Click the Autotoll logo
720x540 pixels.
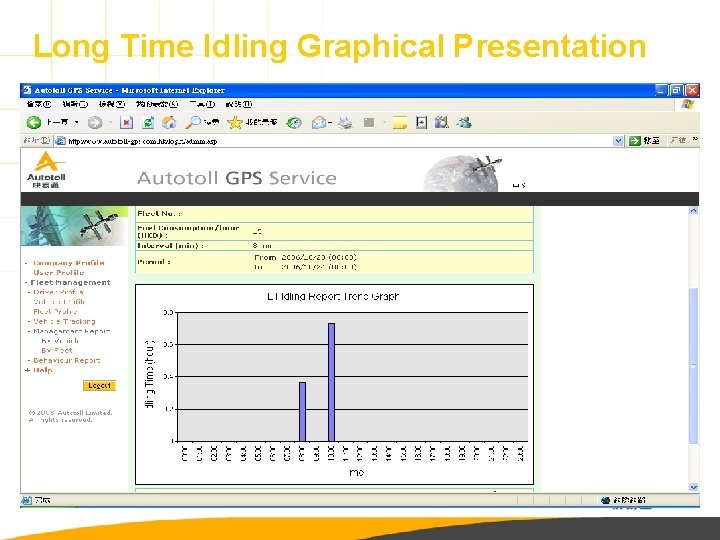pyautogui.click(x=46, y=170)
